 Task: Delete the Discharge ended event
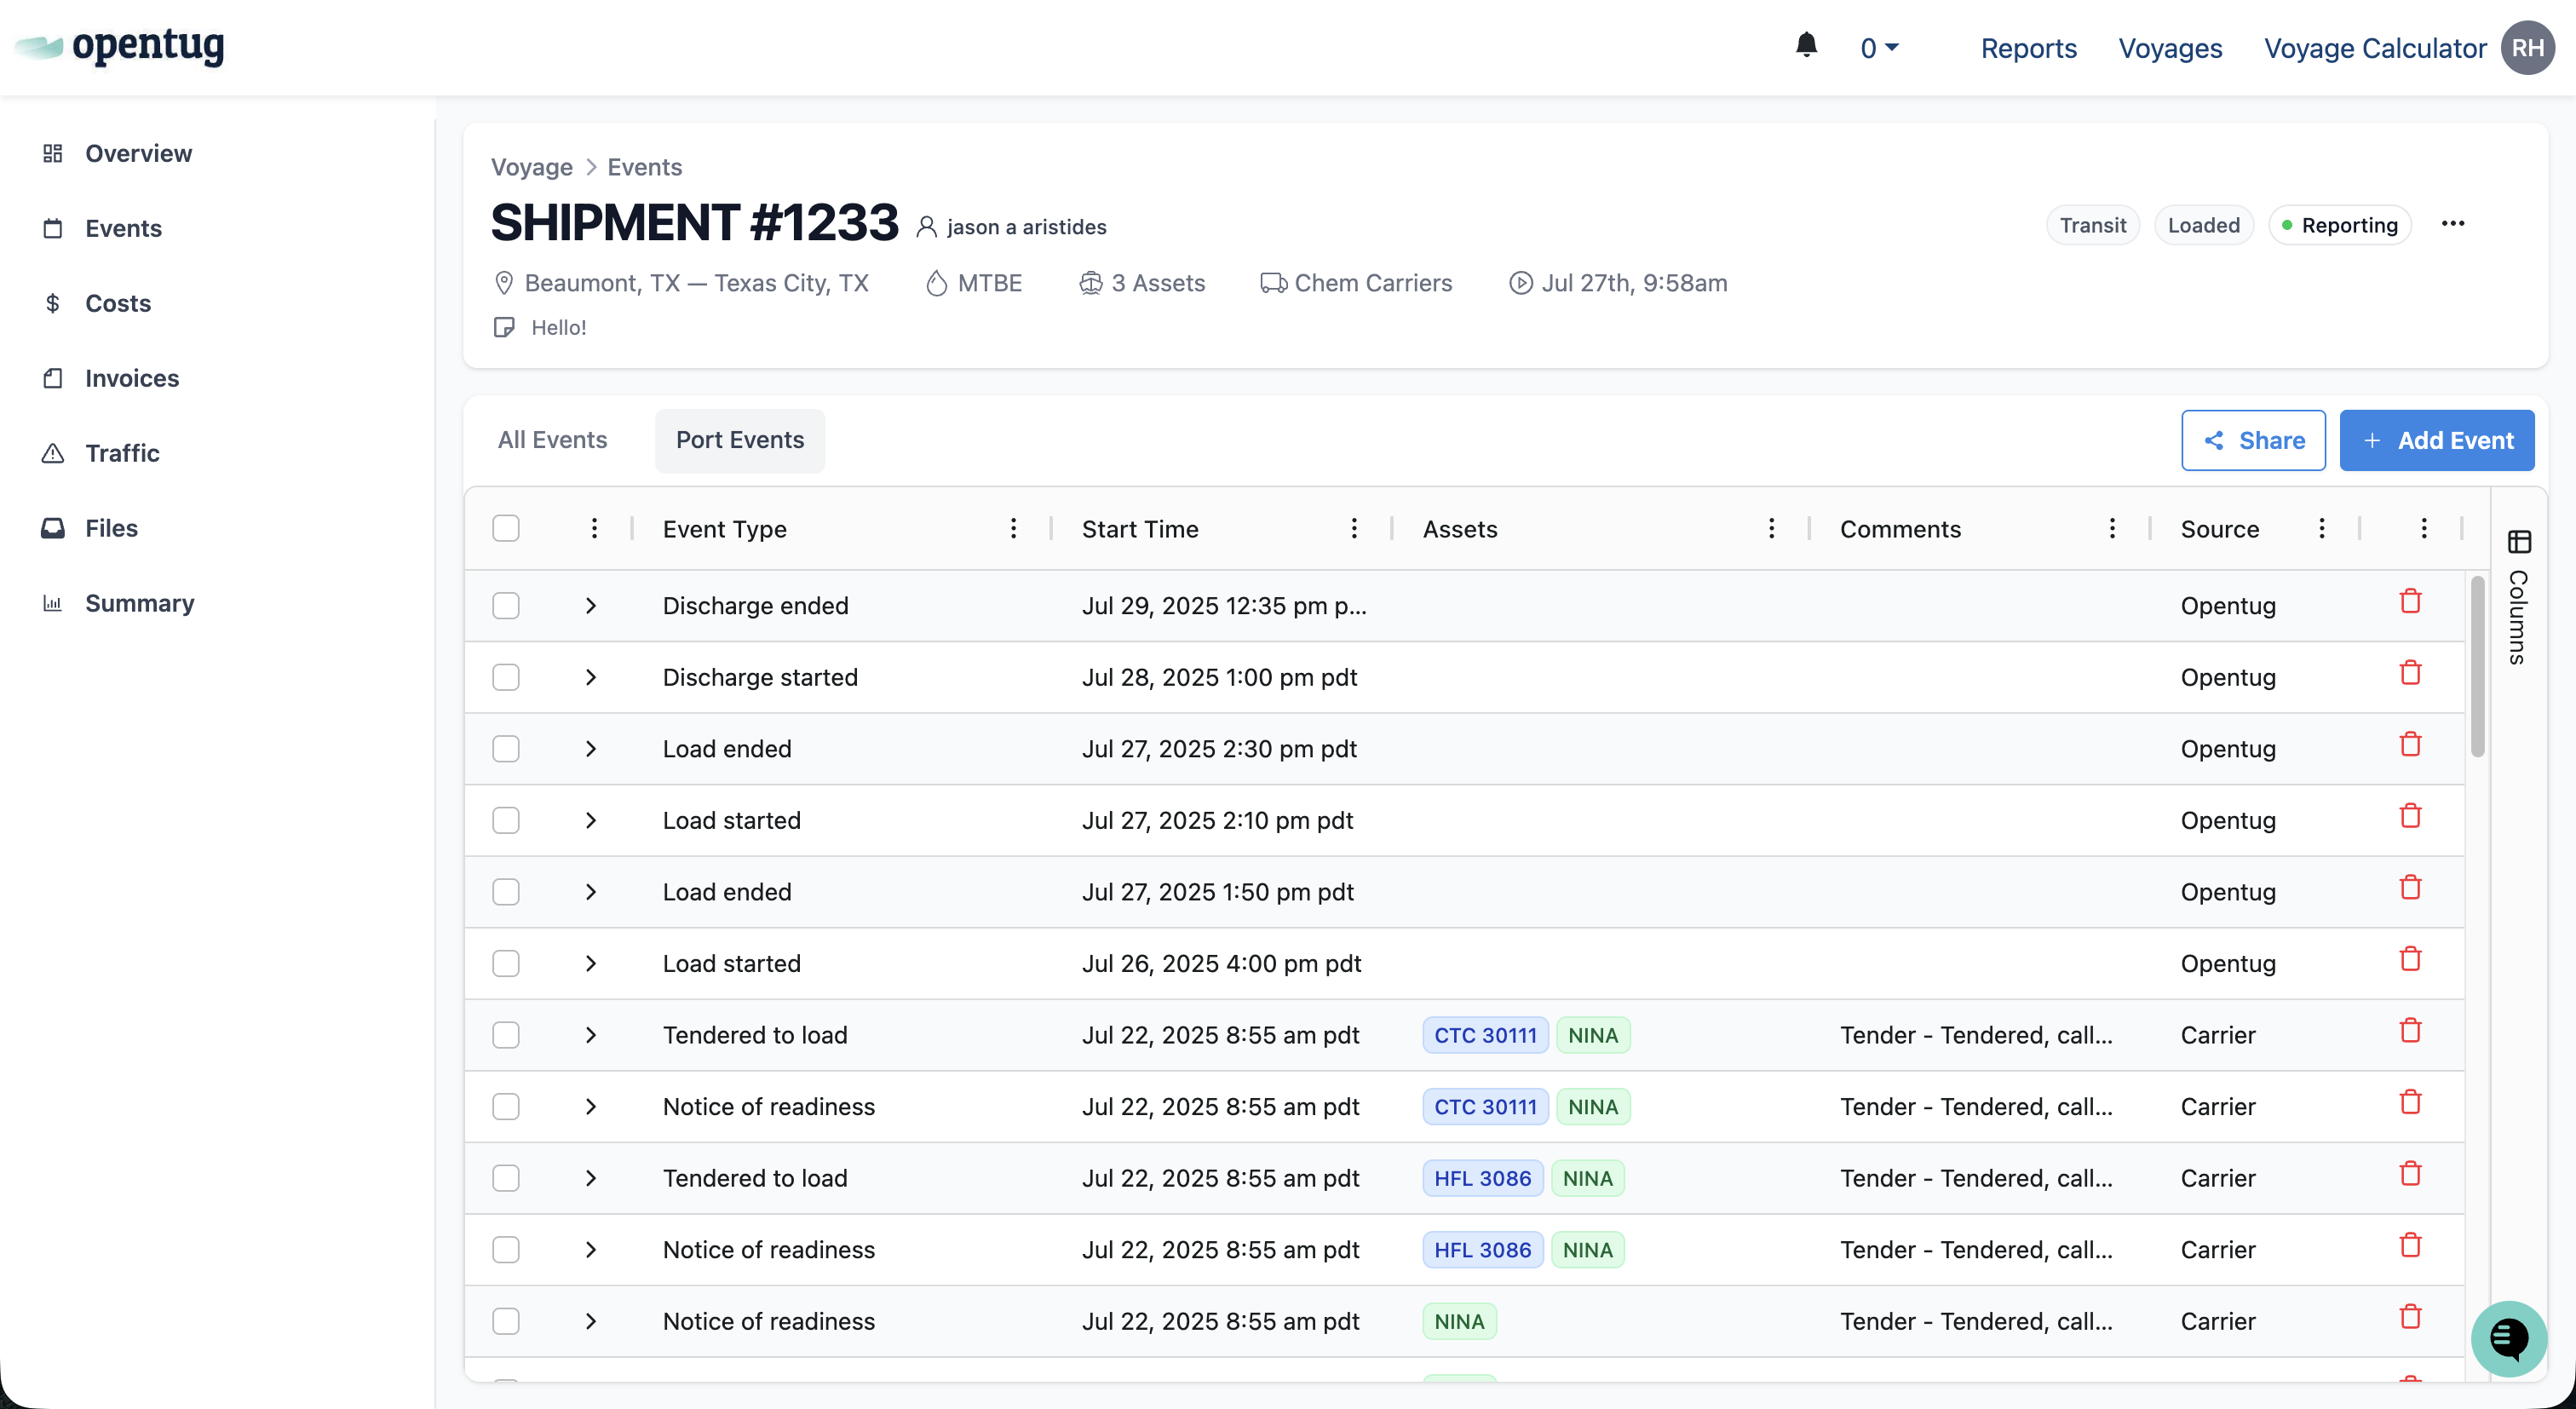point(2410,602)
